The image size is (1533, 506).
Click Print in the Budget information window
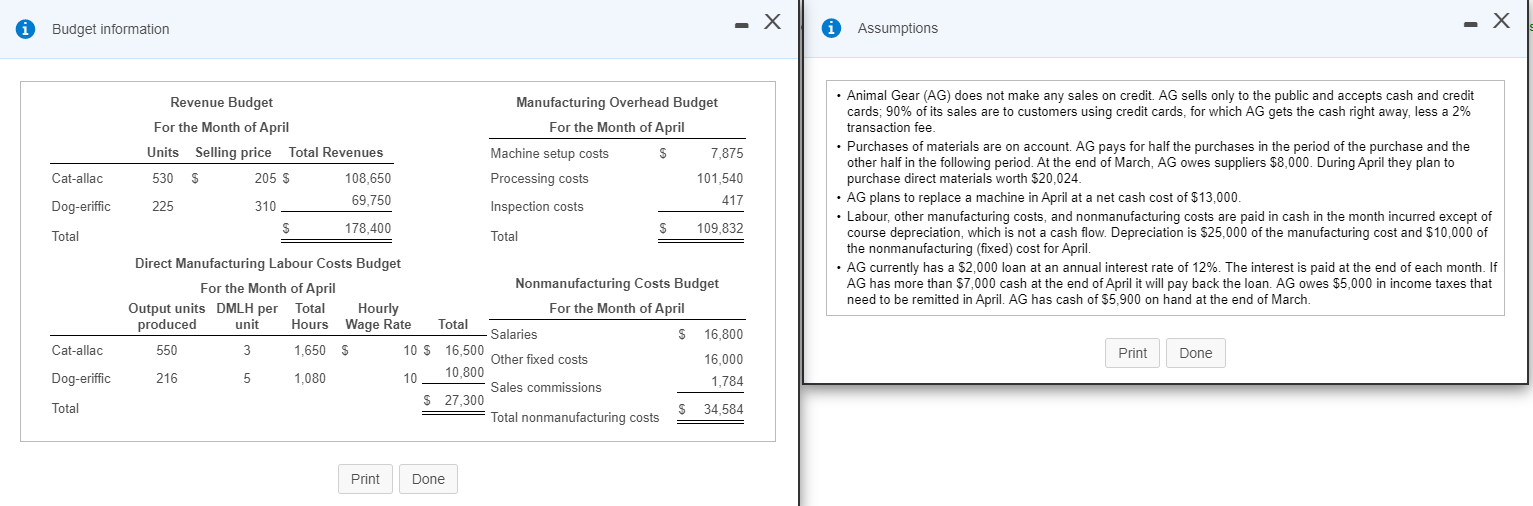(365, 479)
